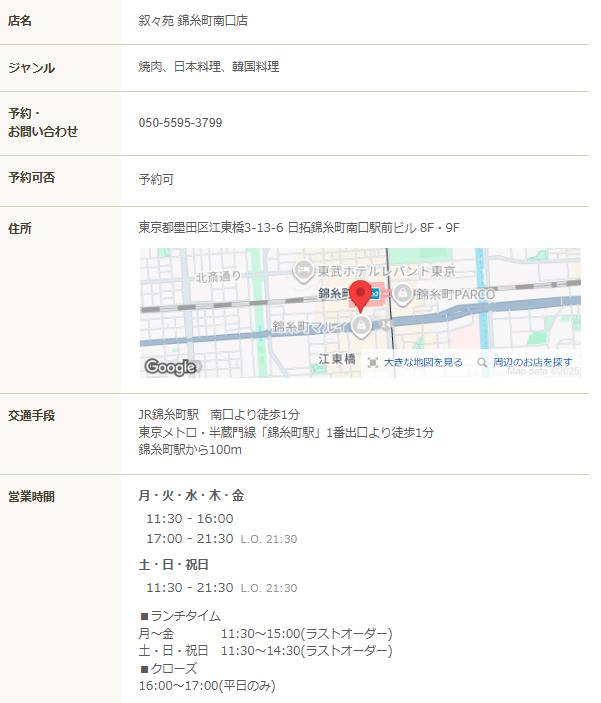Click the genre text 焼肉、日本料理、韓国料理
The height and width of the screenshot is (703, 601).
coord(208,67)
